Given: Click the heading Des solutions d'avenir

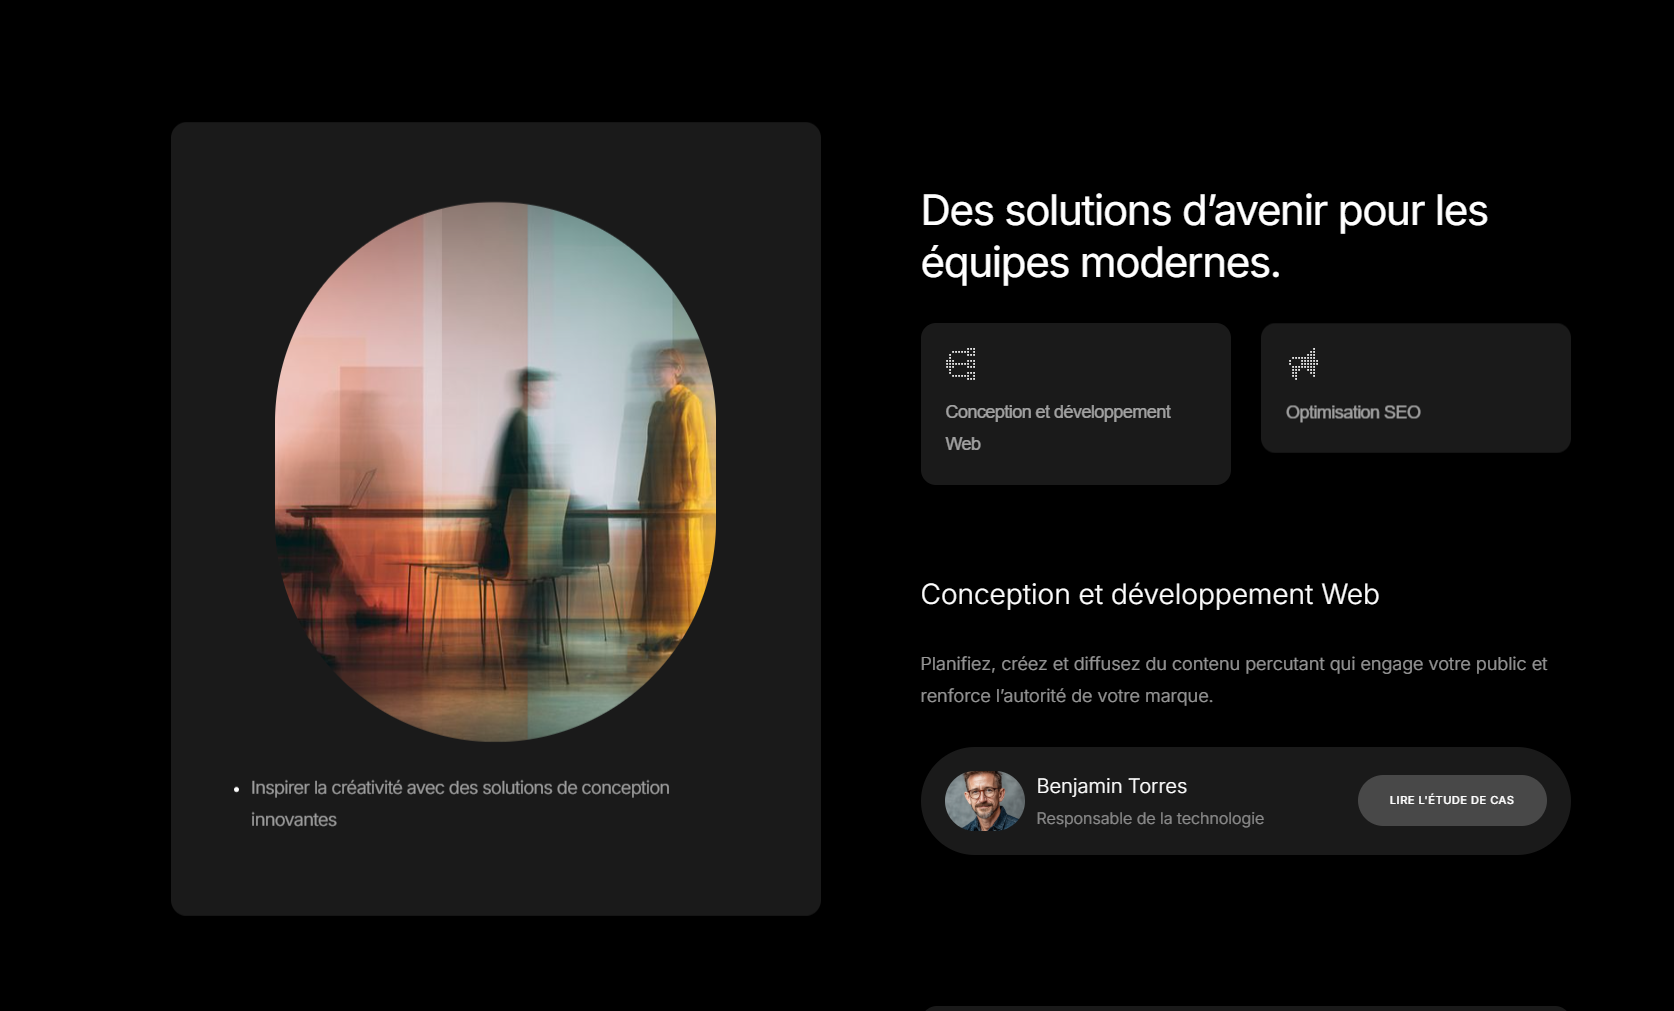Looking at the screenshot, I should pos(1203,237).
